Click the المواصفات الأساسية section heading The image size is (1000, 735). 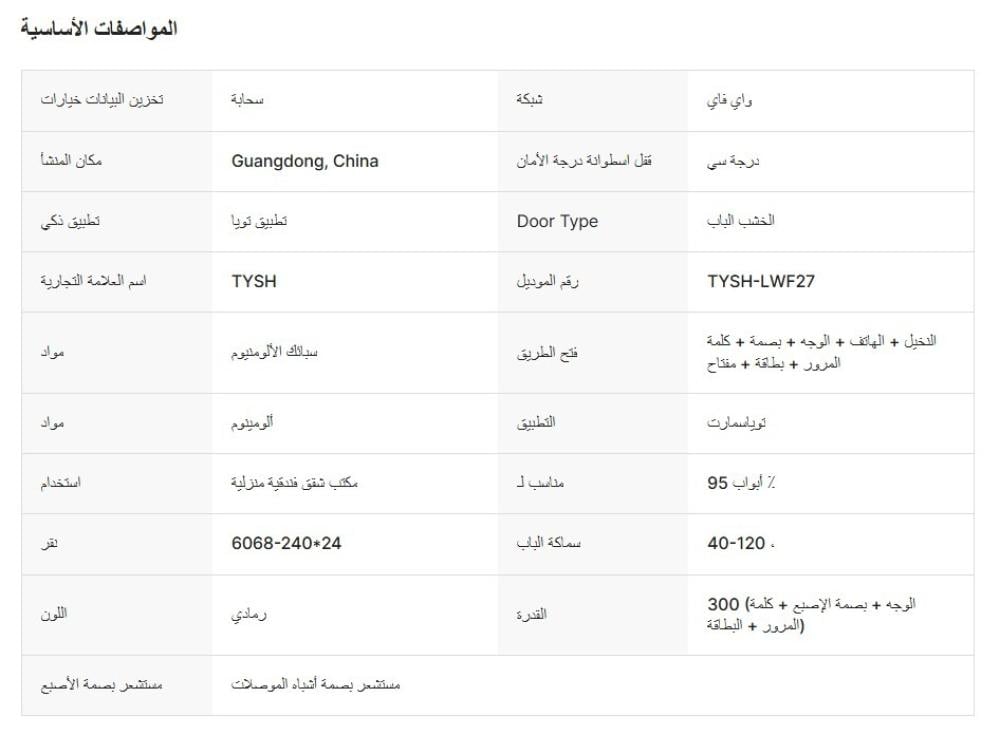(98, 29)
